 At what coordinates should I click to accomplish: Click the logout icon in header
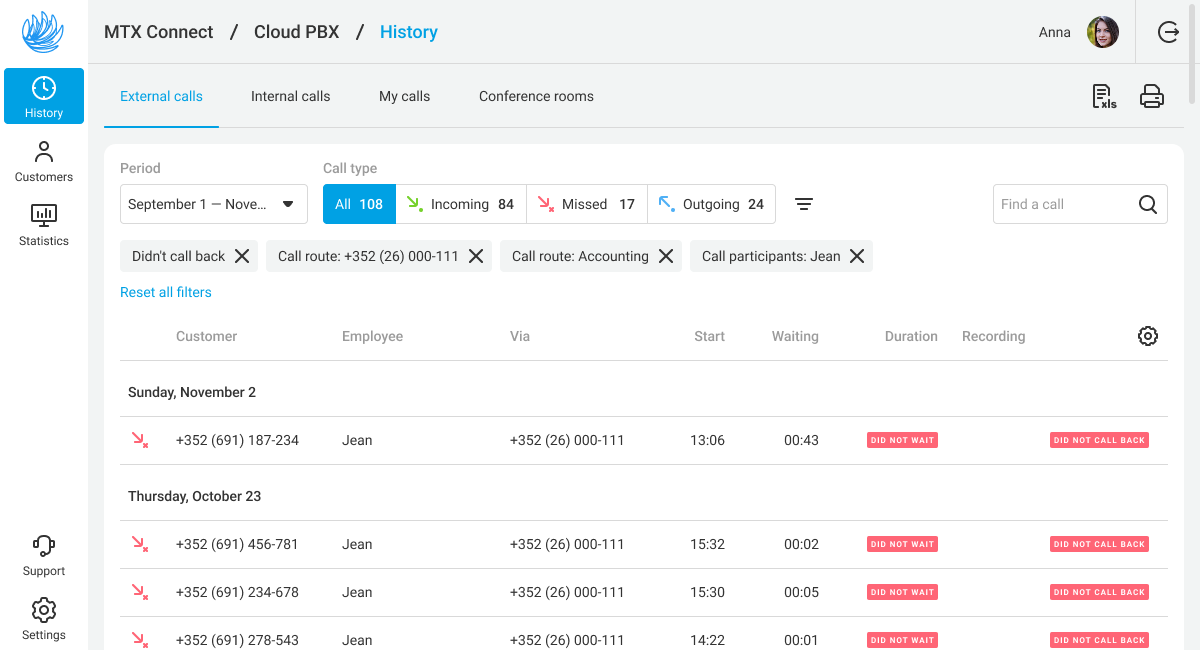click(x=1168, y=32)
